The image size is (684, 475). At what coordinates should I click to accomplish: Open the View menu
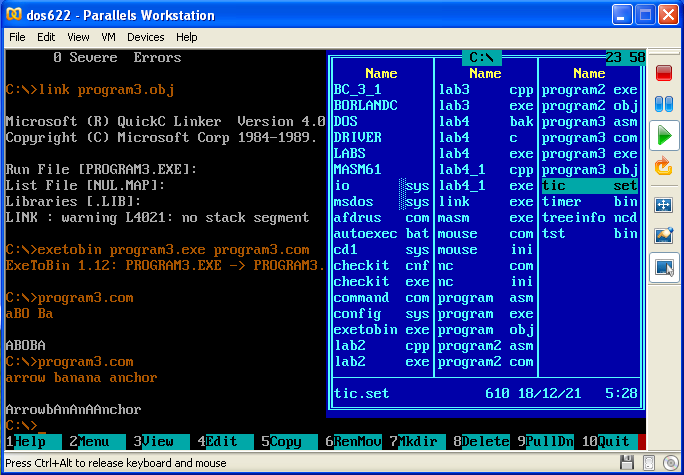[x=78, y=38]
